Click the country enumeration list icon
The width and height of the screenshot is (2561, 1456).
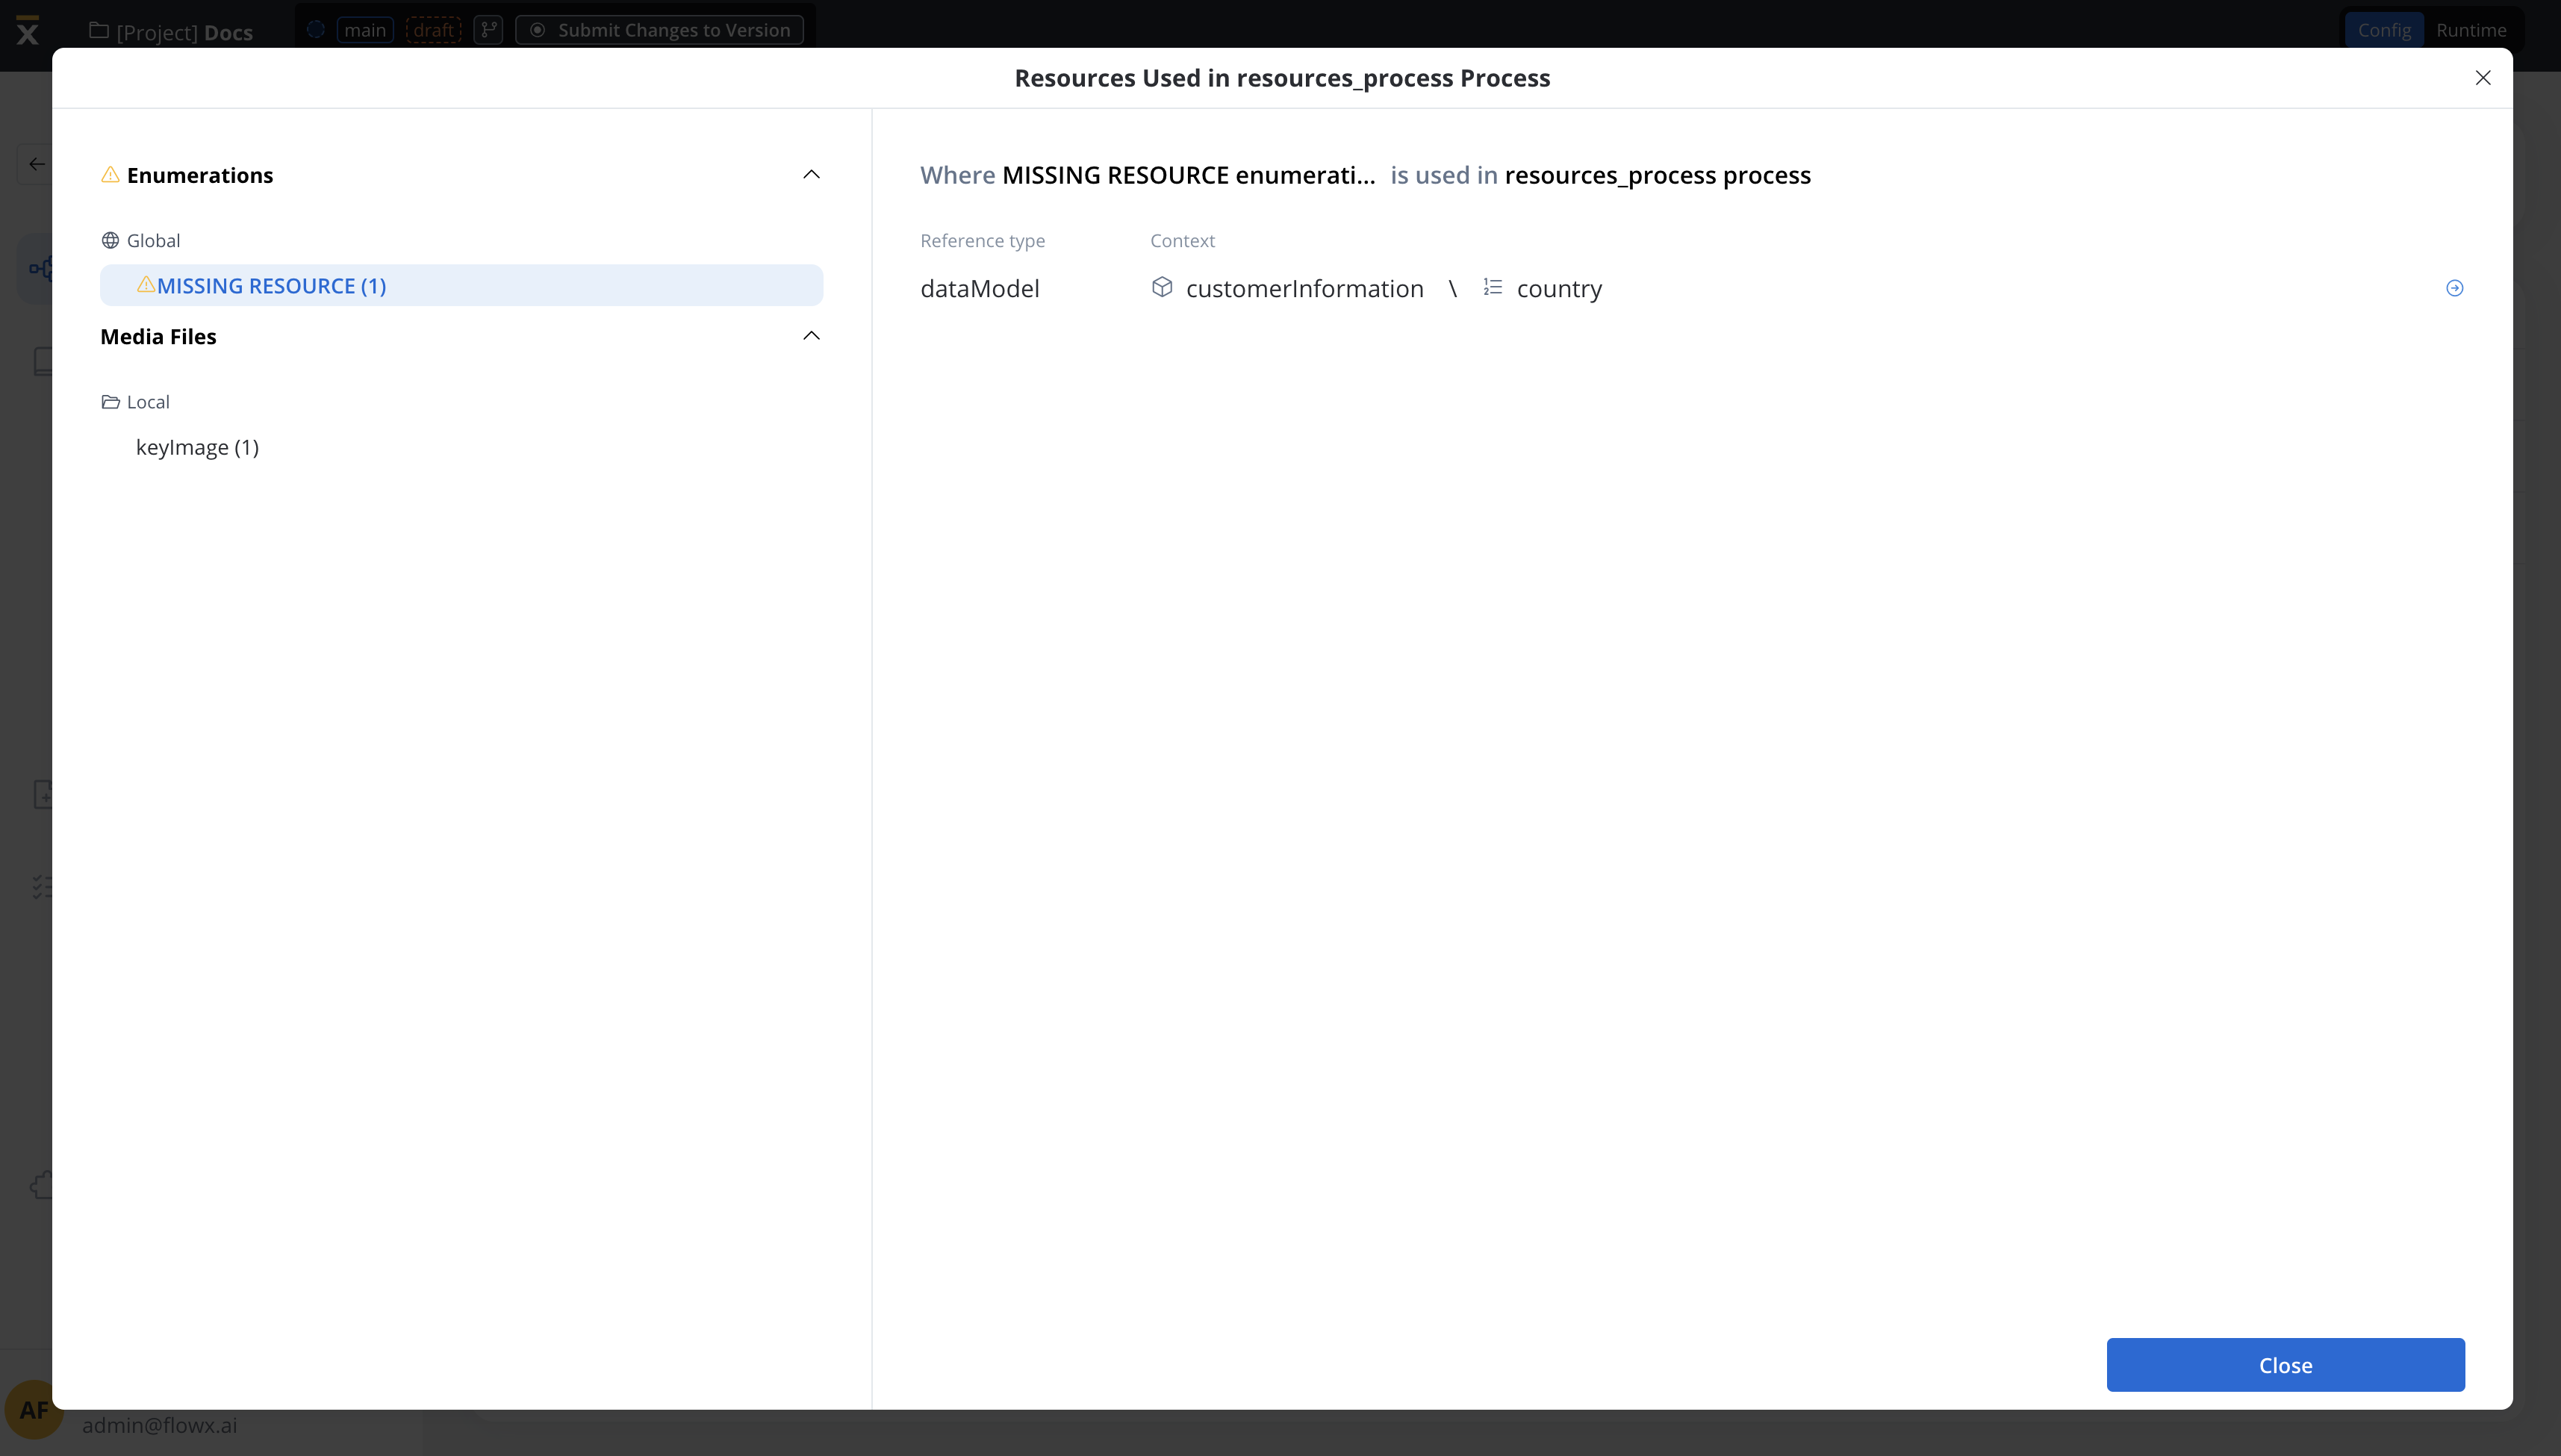tap(1492, 287)
